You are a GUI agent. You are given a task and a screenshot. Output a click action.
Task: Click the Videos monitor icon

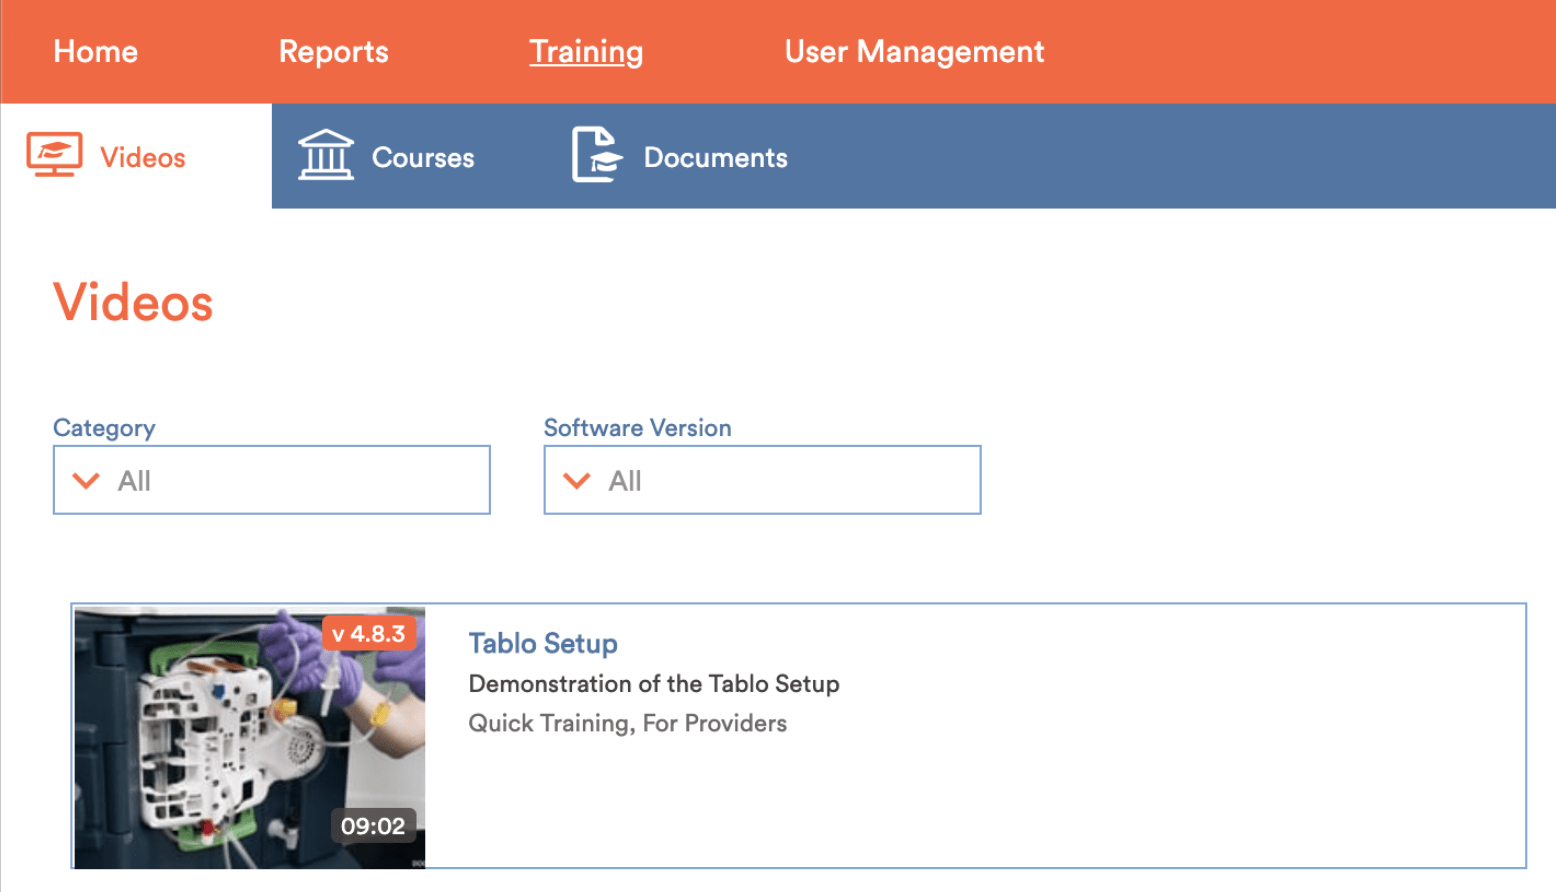pos(54,155)
